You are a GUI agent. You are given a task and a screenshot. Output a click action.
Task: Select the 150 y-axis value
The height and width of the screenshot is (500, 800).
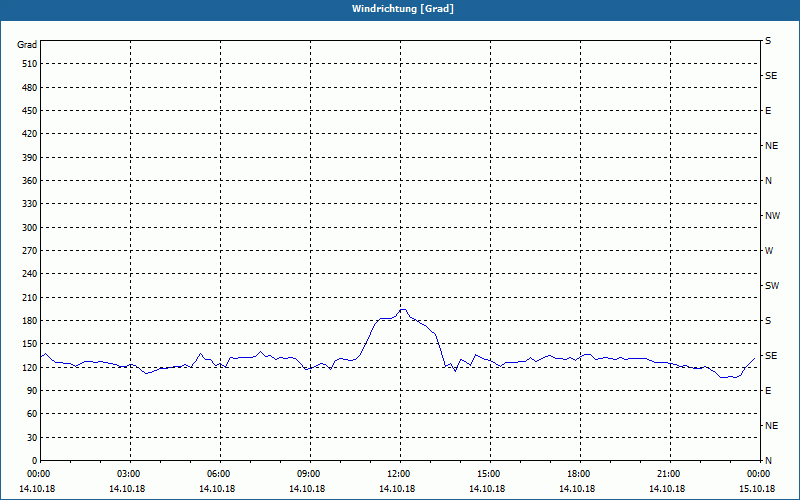point(30,344)
